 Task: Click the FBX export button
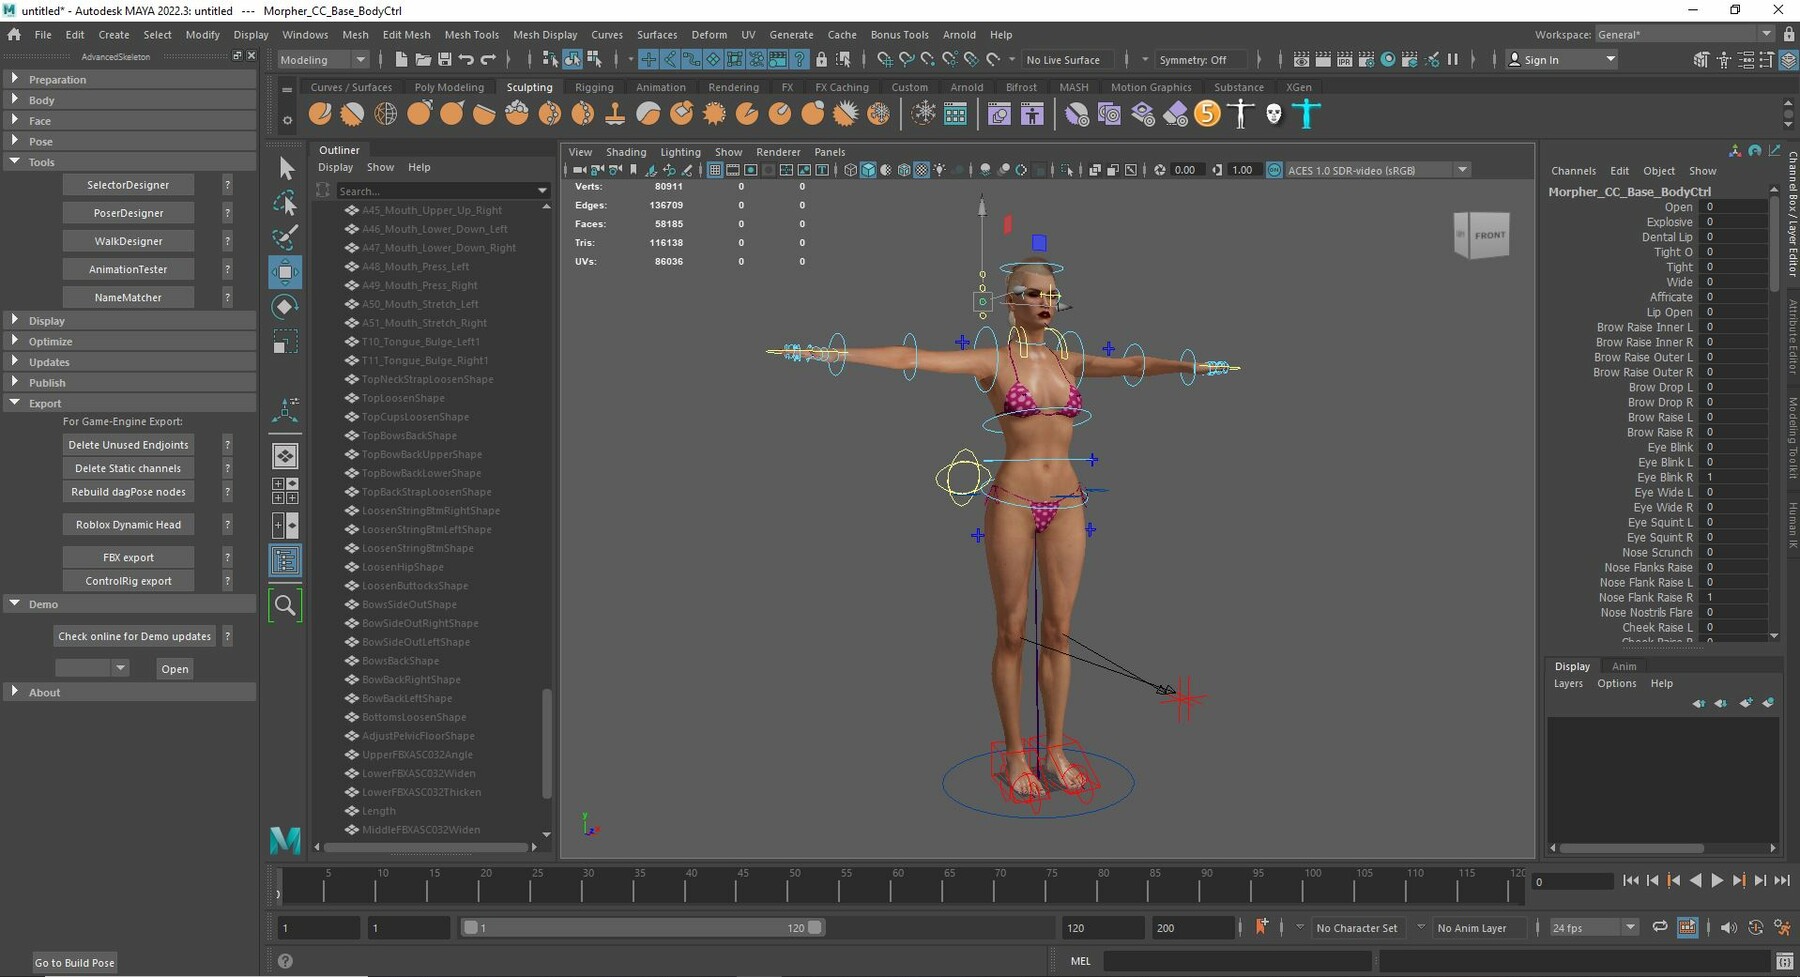click(128, 557)
